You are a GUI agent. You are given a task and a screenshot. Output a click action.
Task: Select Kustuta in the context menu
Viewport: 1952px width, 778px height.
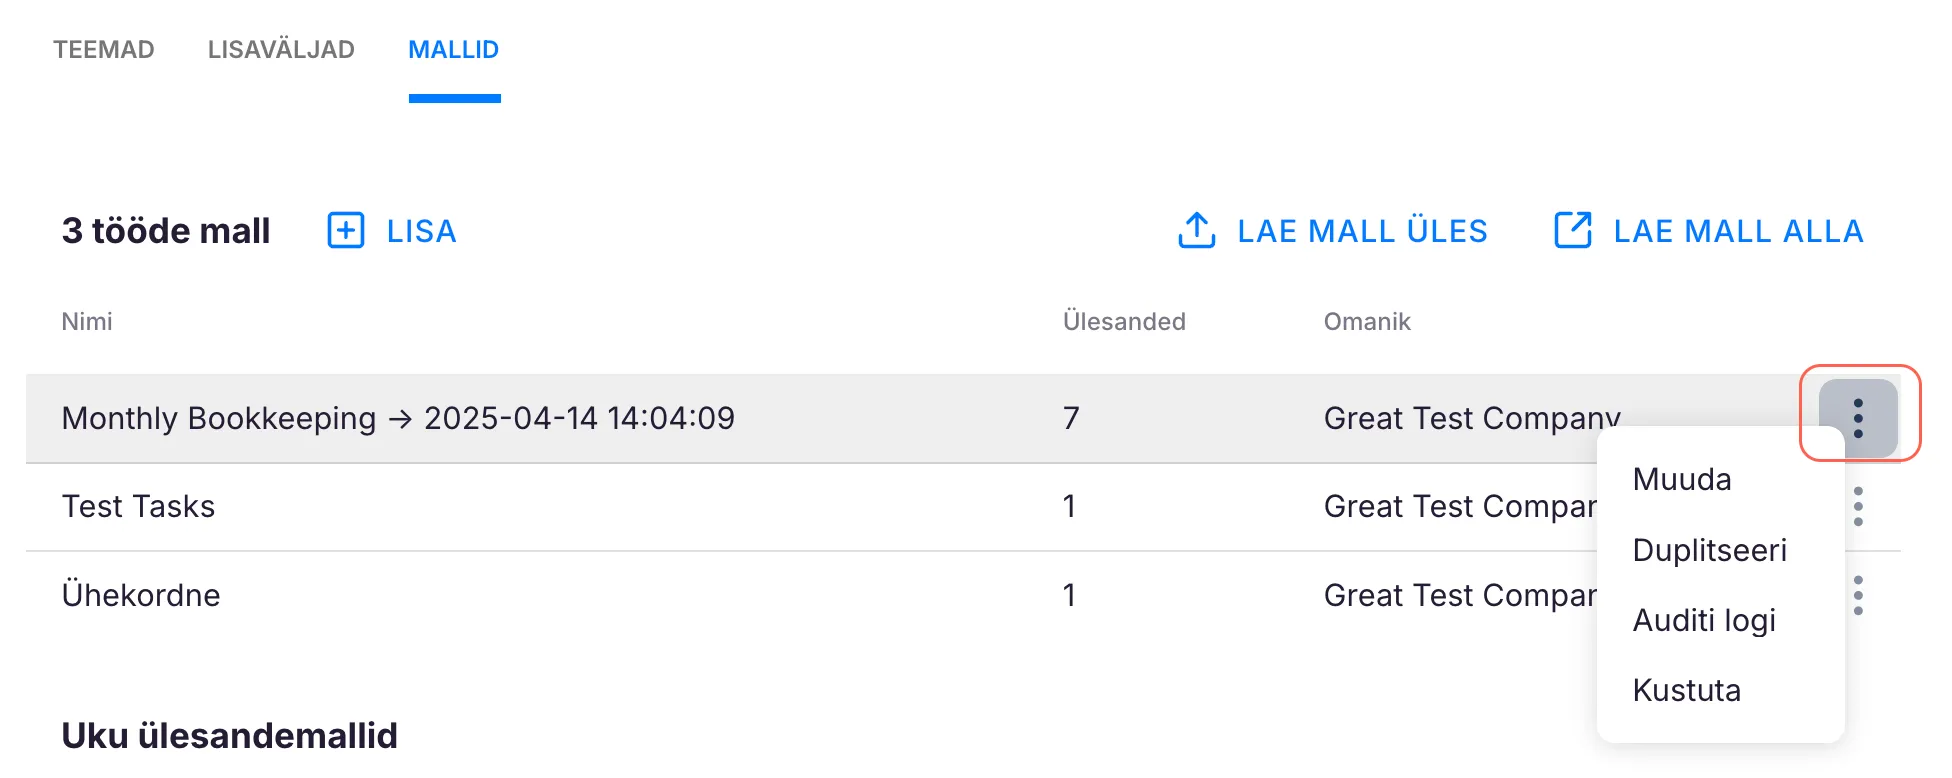coord(1686,691)
